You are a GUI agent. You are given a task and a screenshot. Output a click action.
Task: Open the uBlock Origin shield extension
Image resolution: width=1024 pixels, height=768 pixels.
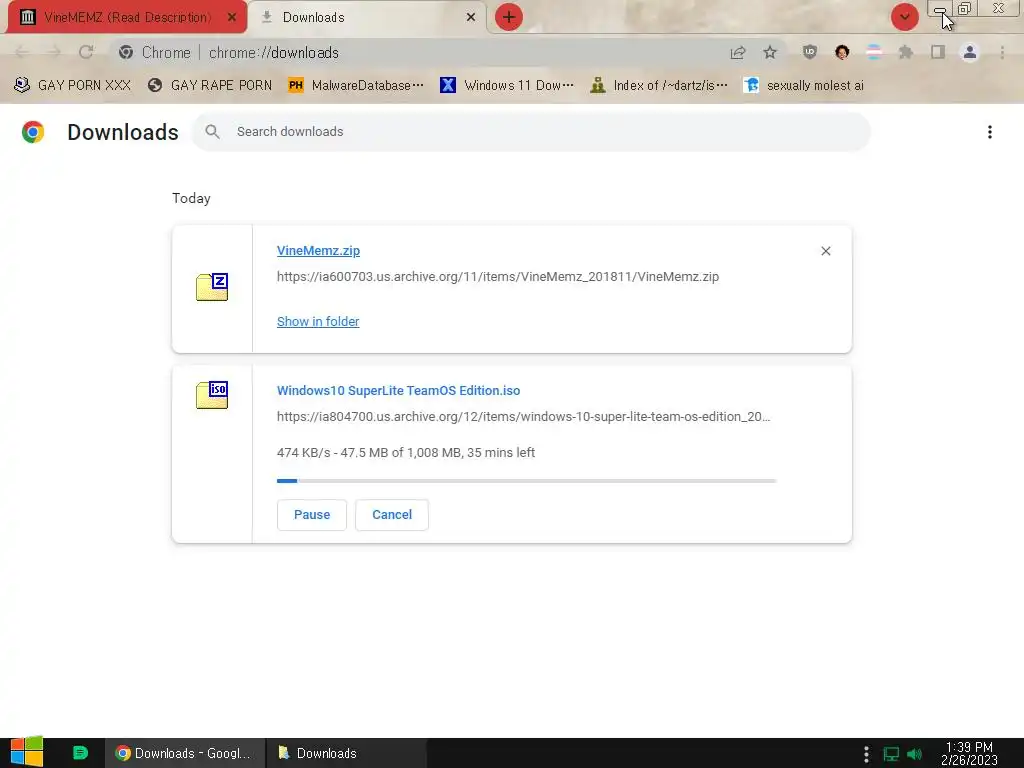(x=810, y=52)
